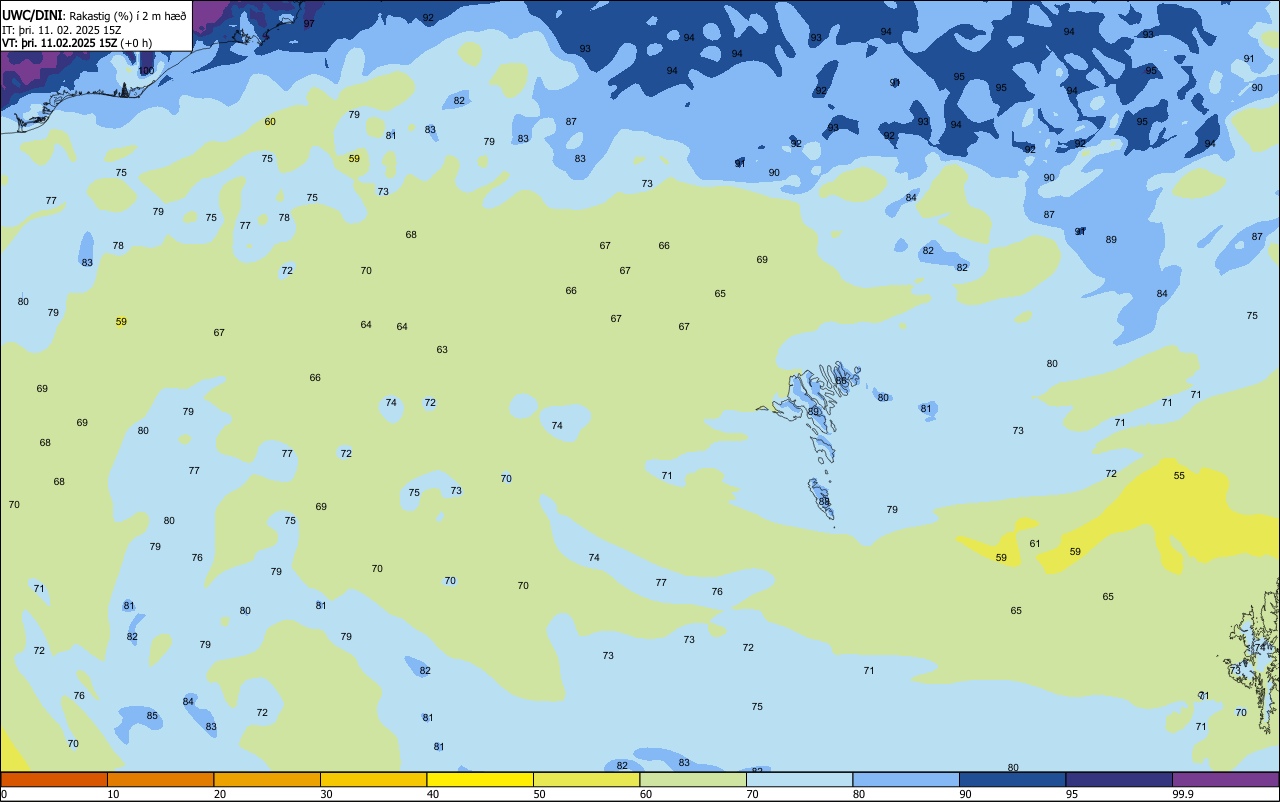Click the dark orange 0–10 legend swatch
The width and height of the screenshot is (1280, 802).
(54, 779)
